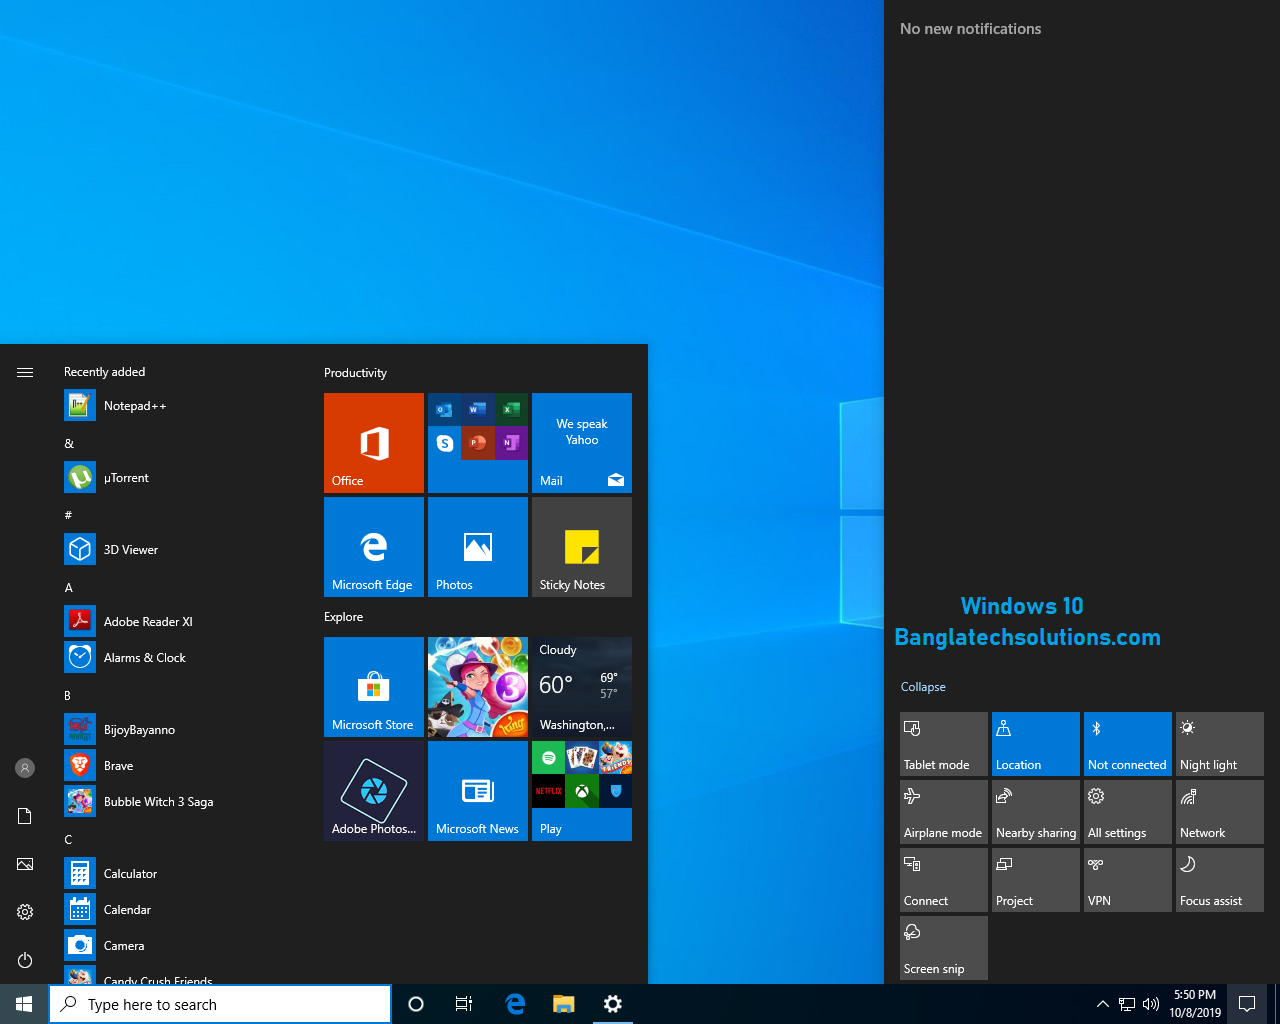Open Settings gear in Start sidebar
Viewport: 1280px width, 1024px height.
25,912
